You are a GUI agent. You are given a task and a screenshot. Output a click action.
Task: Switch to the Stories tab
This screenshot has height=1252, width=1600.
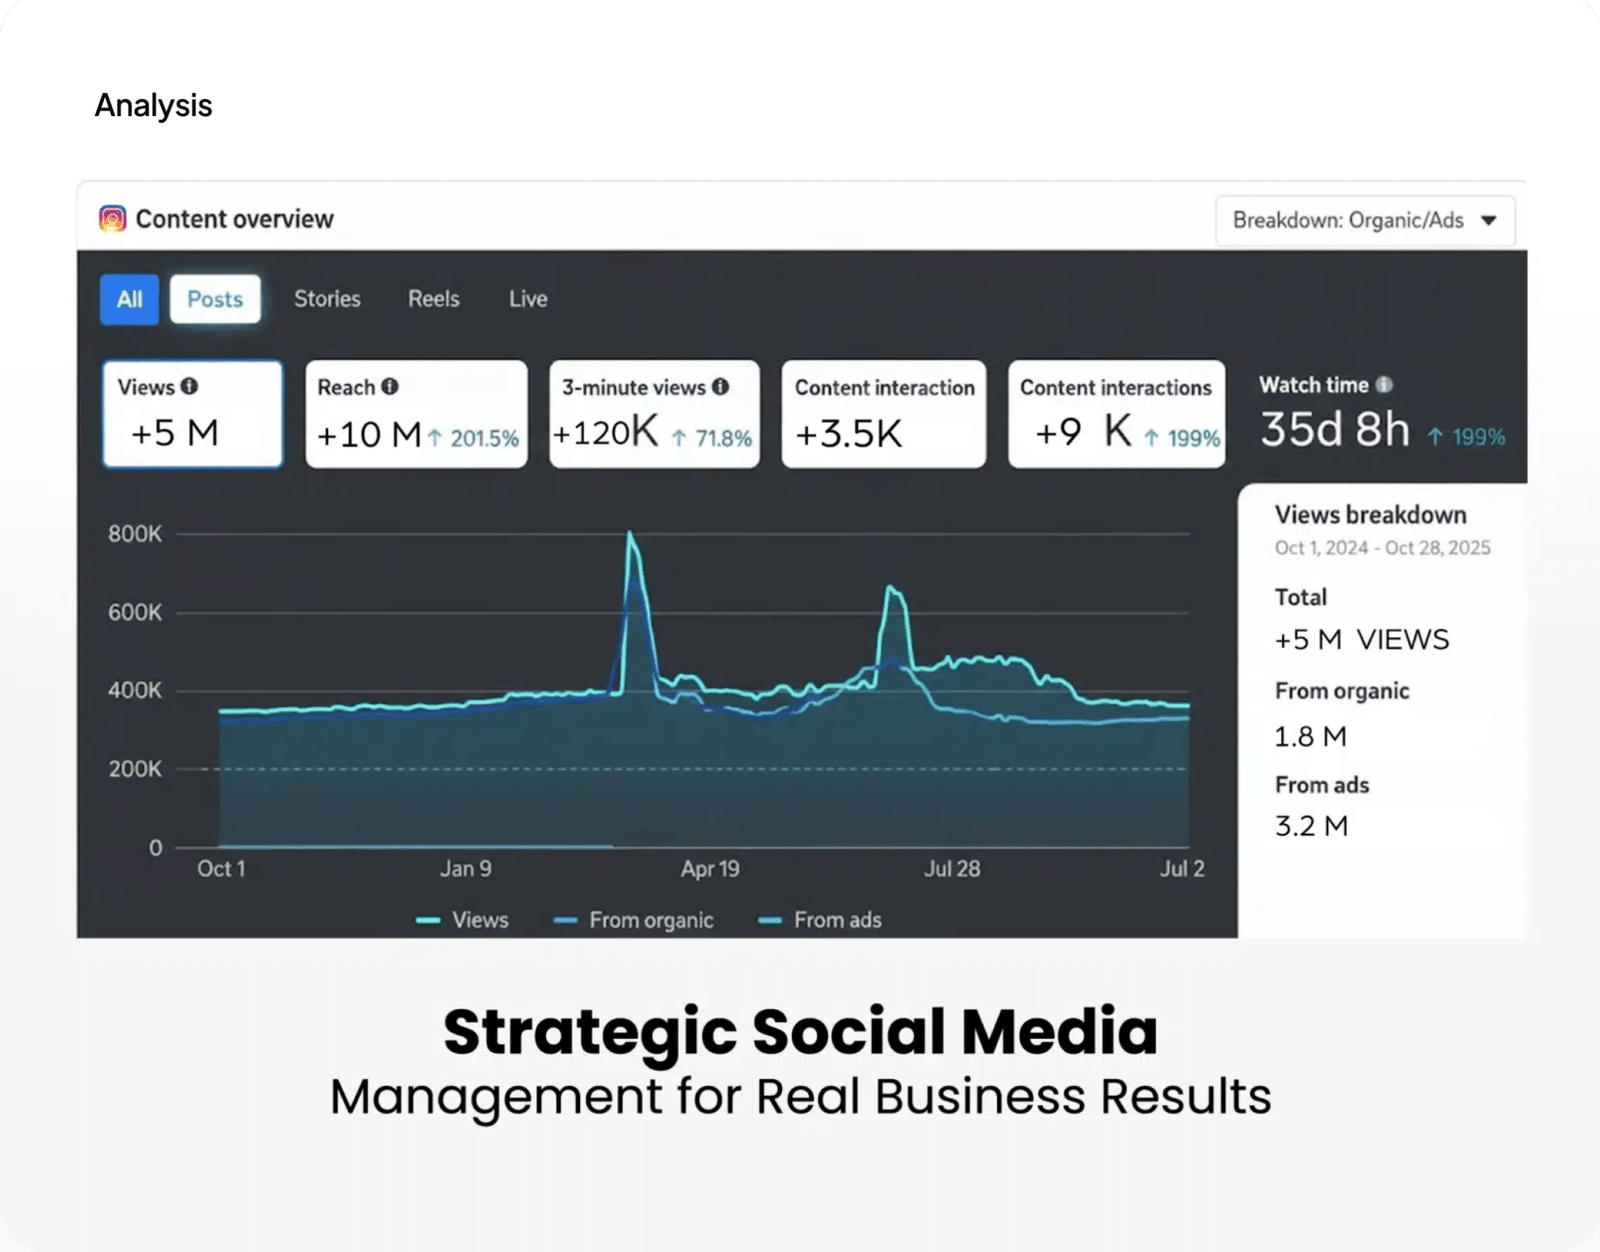click(x=327, y=299)
